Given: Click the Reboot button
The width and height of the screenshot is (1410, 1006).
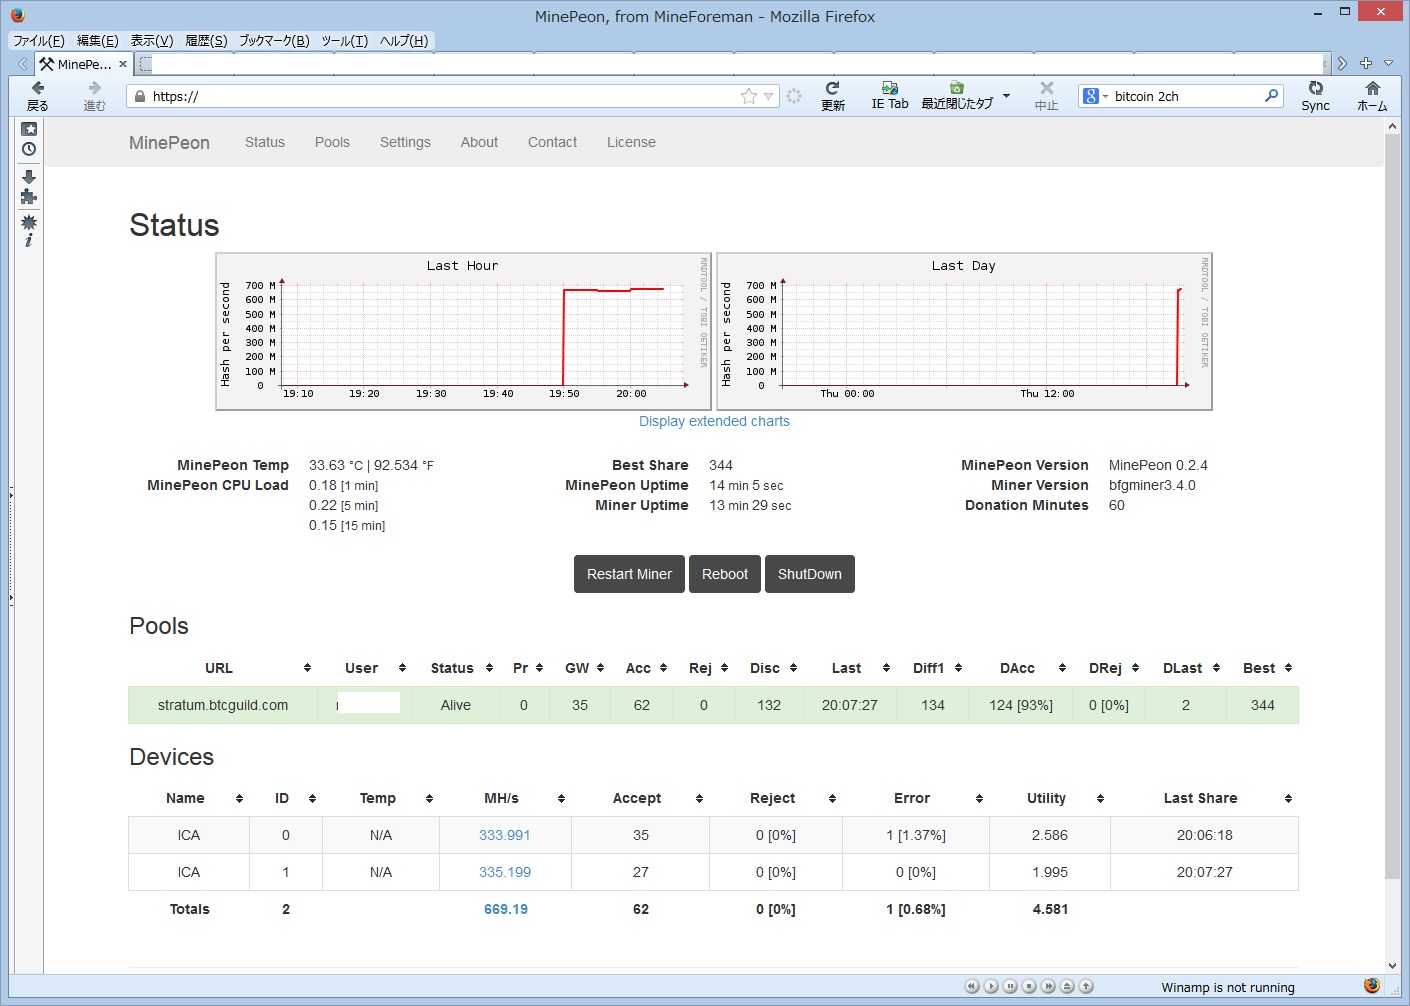Looking at the screenshot, I should pos(725,574).
